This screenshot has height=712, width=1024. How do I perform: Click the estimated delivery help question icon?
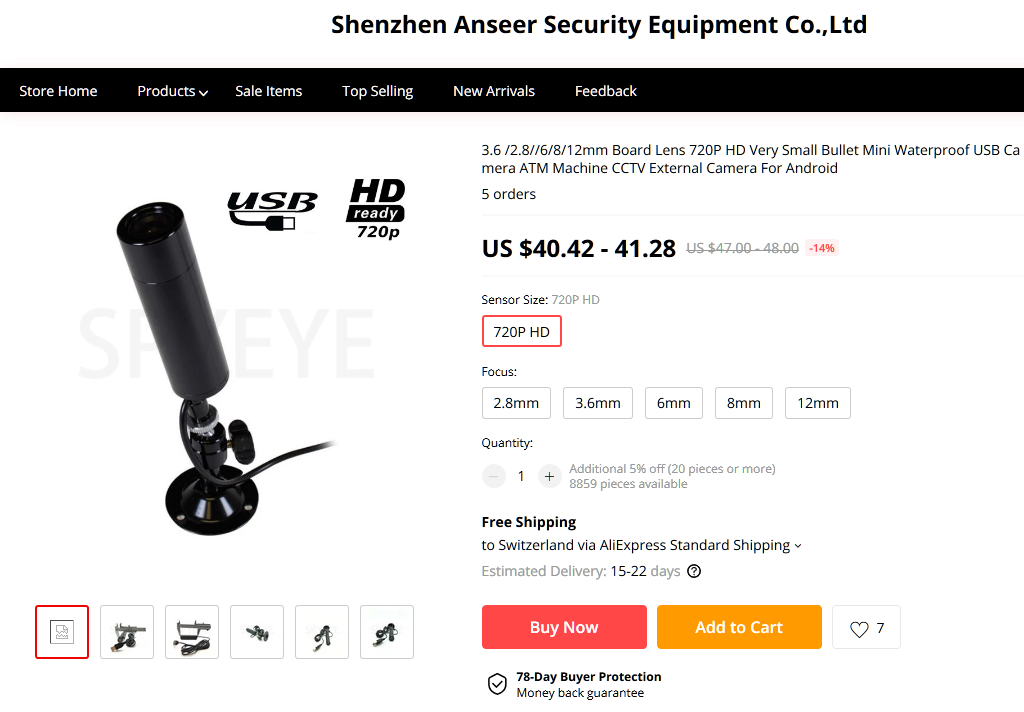[x=694, y=571]
